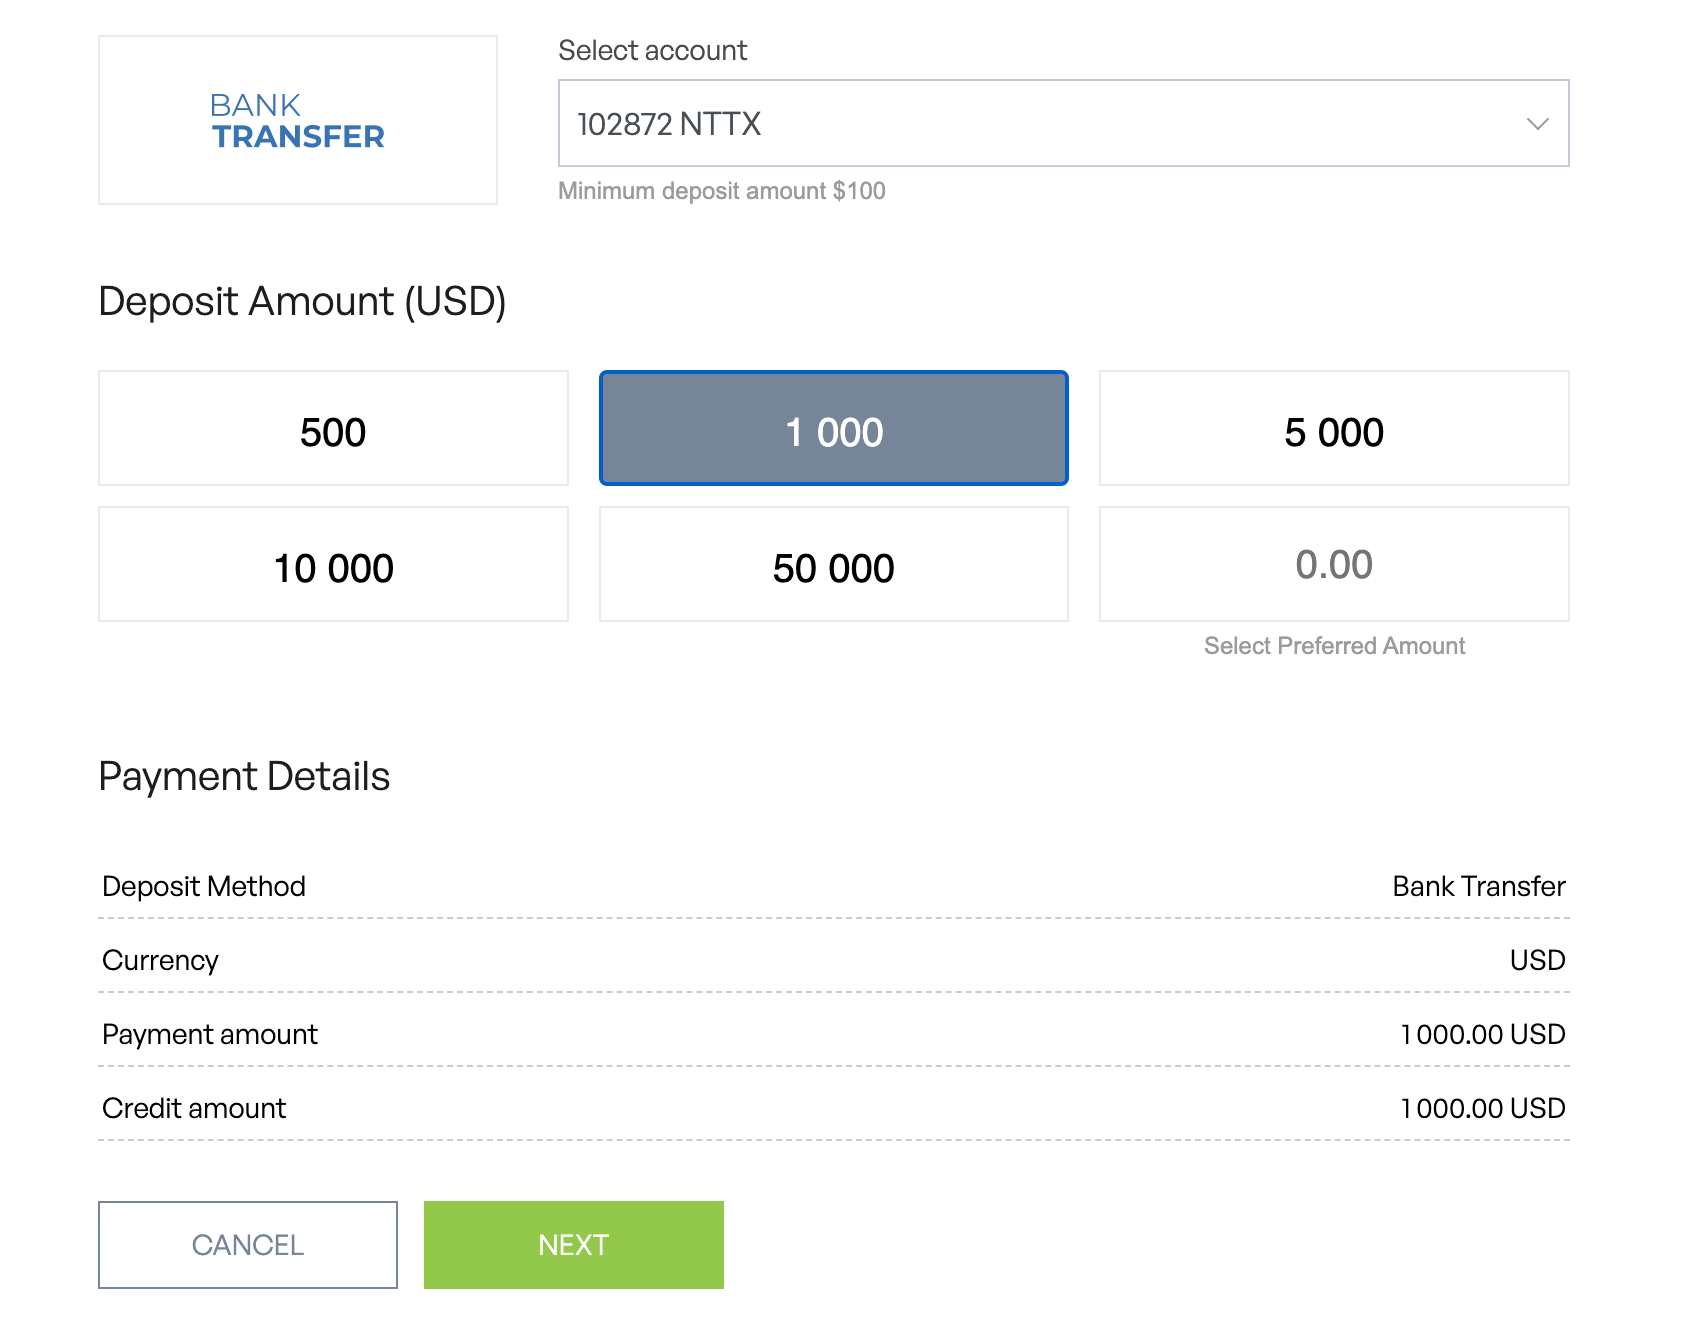Click the Minimum deposit amount $100 note

coord(721,191)
